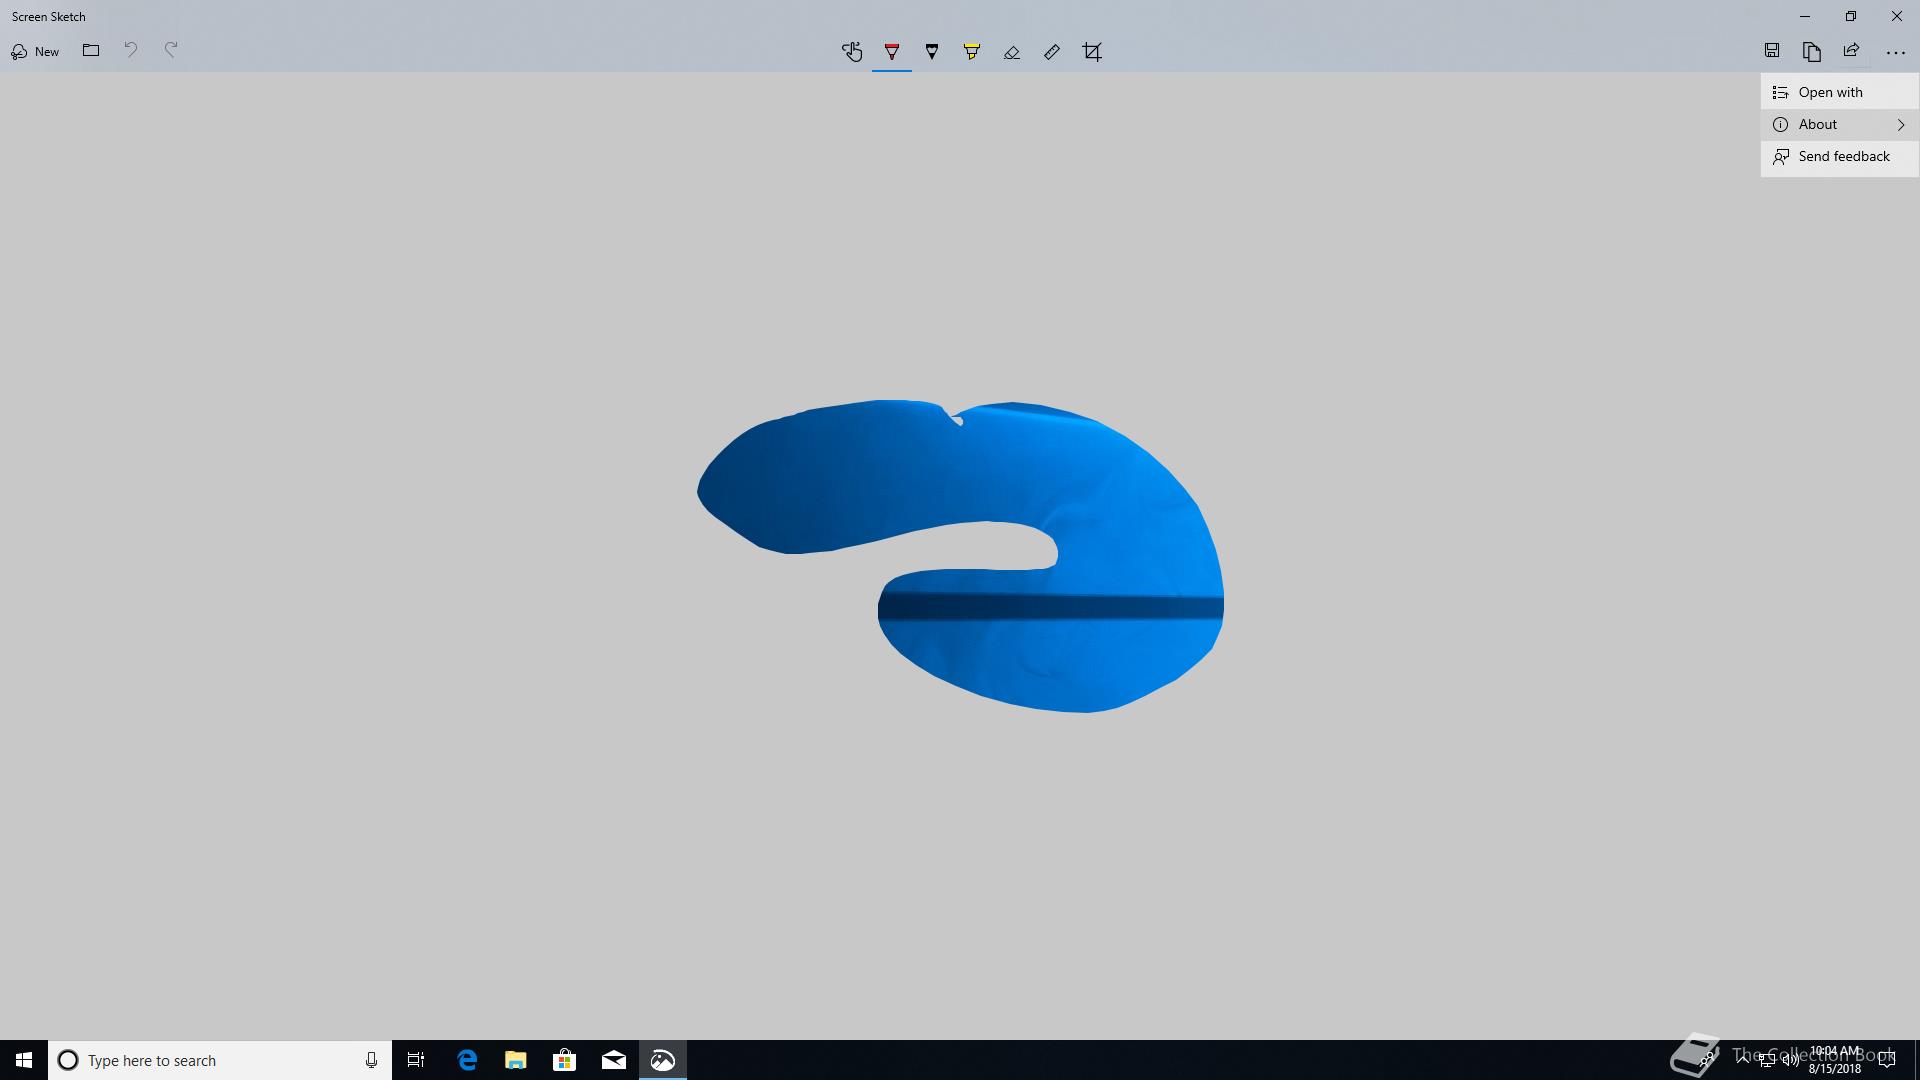The height and width of the screenshot is (1080, 1920).
Task: Select Send feedback menu item
Action: [1840, 156]
